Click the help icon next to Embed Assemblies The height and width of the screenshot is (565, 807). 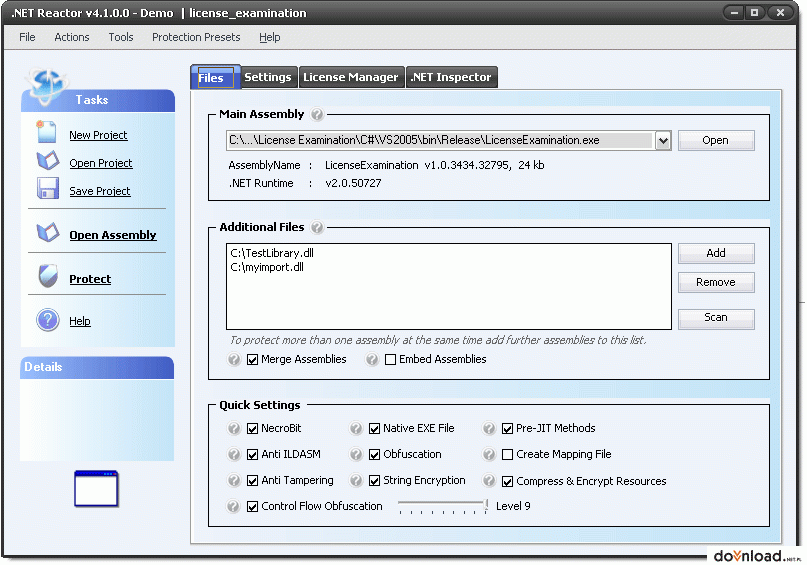(x=372, y=359)
